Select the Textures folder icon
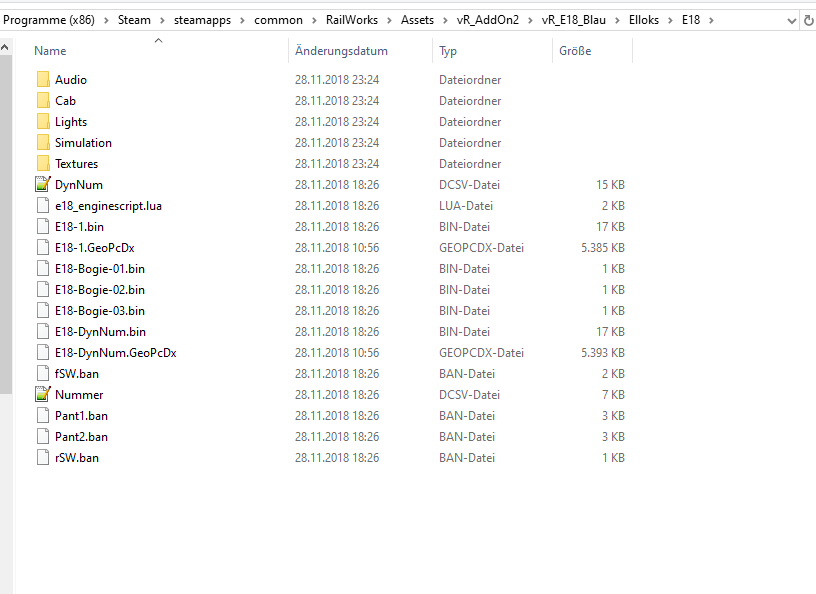This screenshot has width=816, height=594. [43, 163]
